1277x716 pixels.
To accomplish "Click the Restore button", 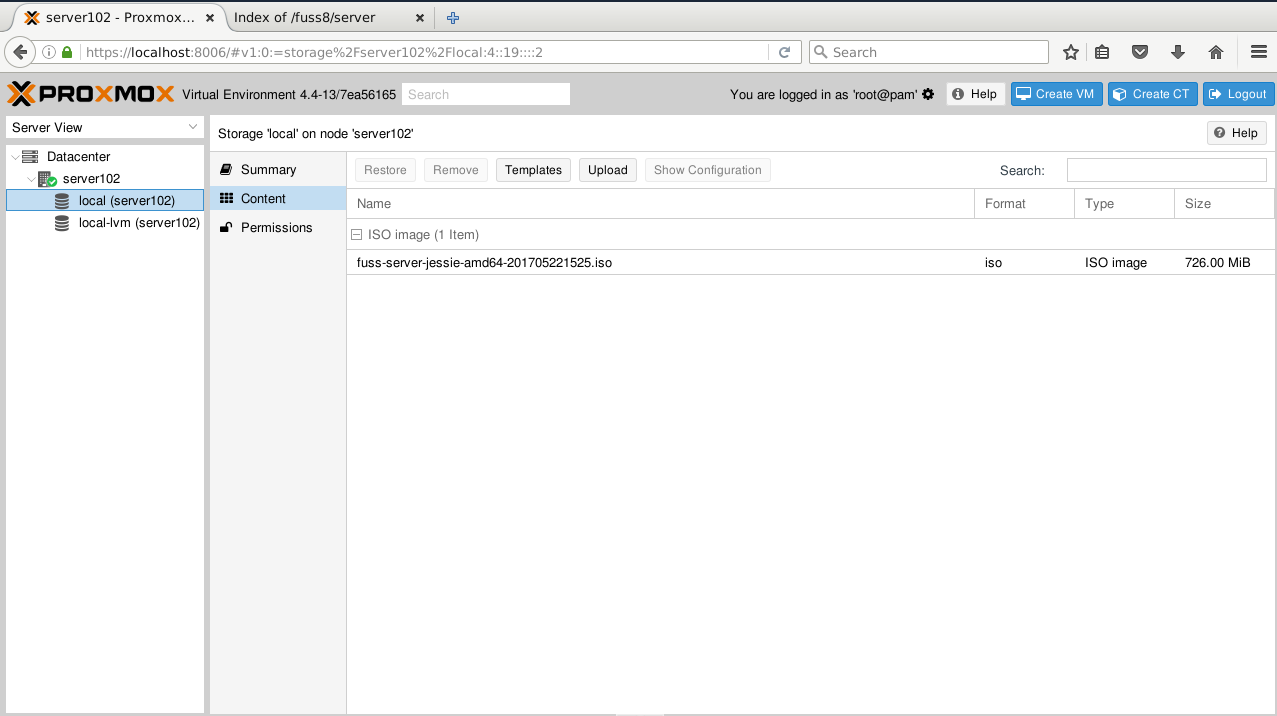I will (x=385, y=170).
